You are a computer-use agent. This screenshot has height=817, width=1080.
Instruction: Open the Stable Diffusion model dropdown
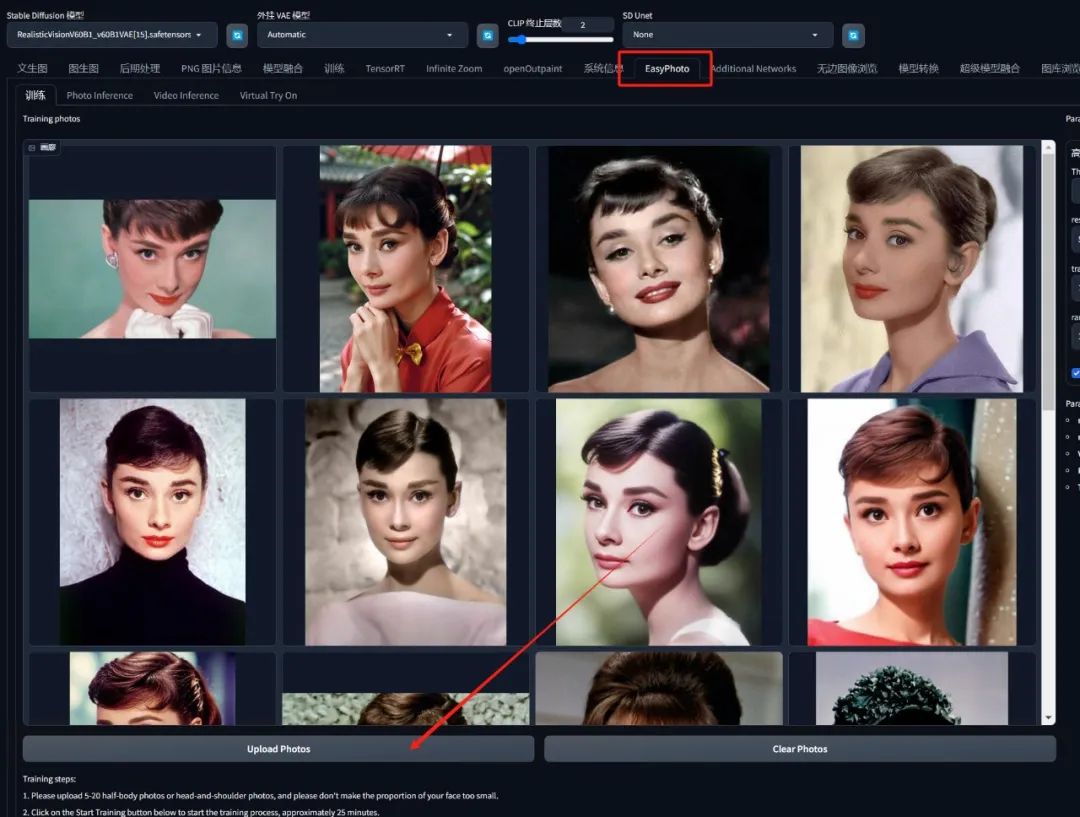[x=112, y=35]
